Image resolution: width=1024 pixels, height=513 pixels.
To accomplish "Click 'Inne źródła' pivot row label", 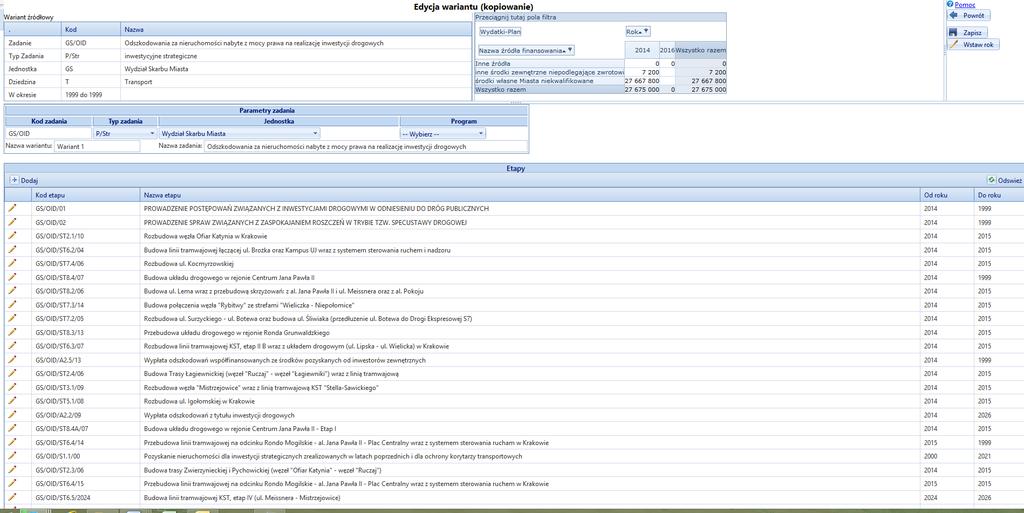I will (492, 63).
